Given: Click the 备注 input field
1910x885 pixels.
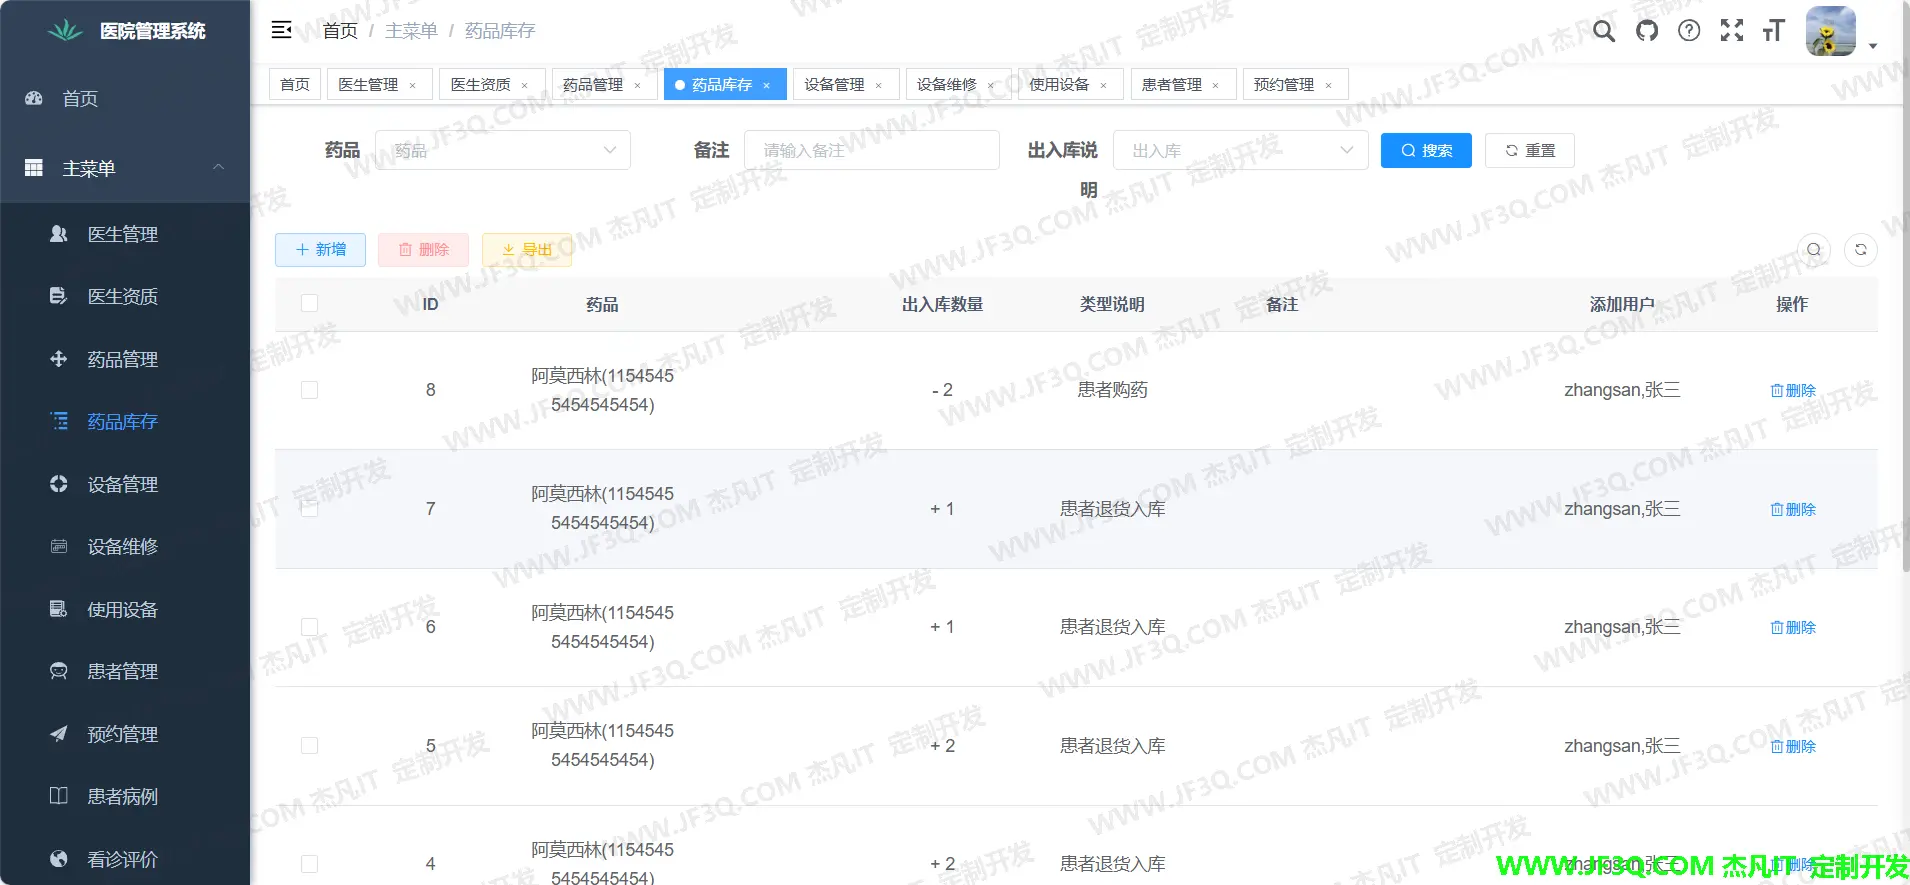Looking at the screenshot, I should (x=871, y=150).
